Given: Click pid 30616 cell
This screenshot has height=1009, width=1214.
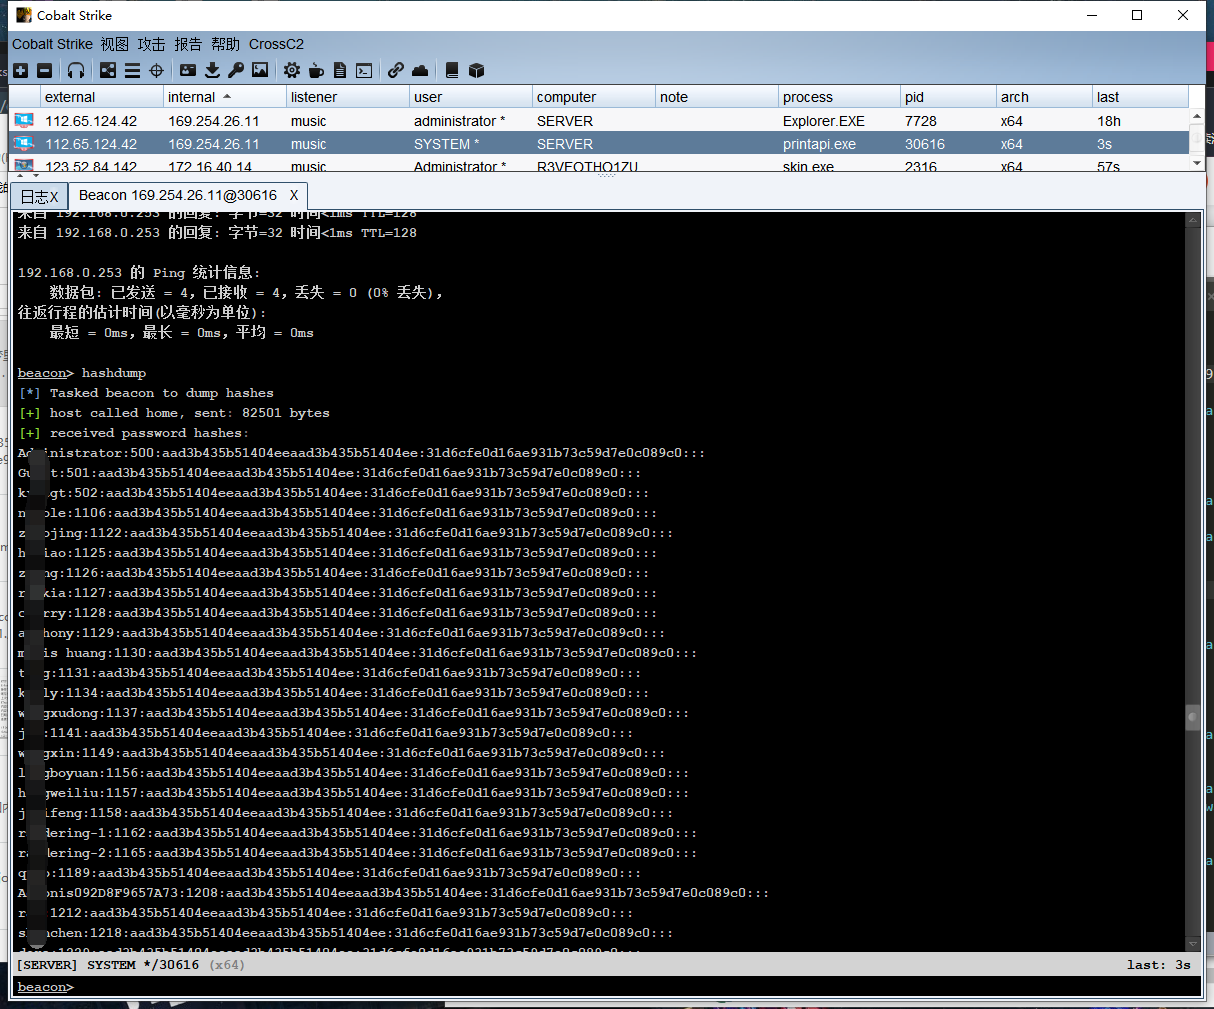Looking at the screenshot, I should [x=948, y=143].
